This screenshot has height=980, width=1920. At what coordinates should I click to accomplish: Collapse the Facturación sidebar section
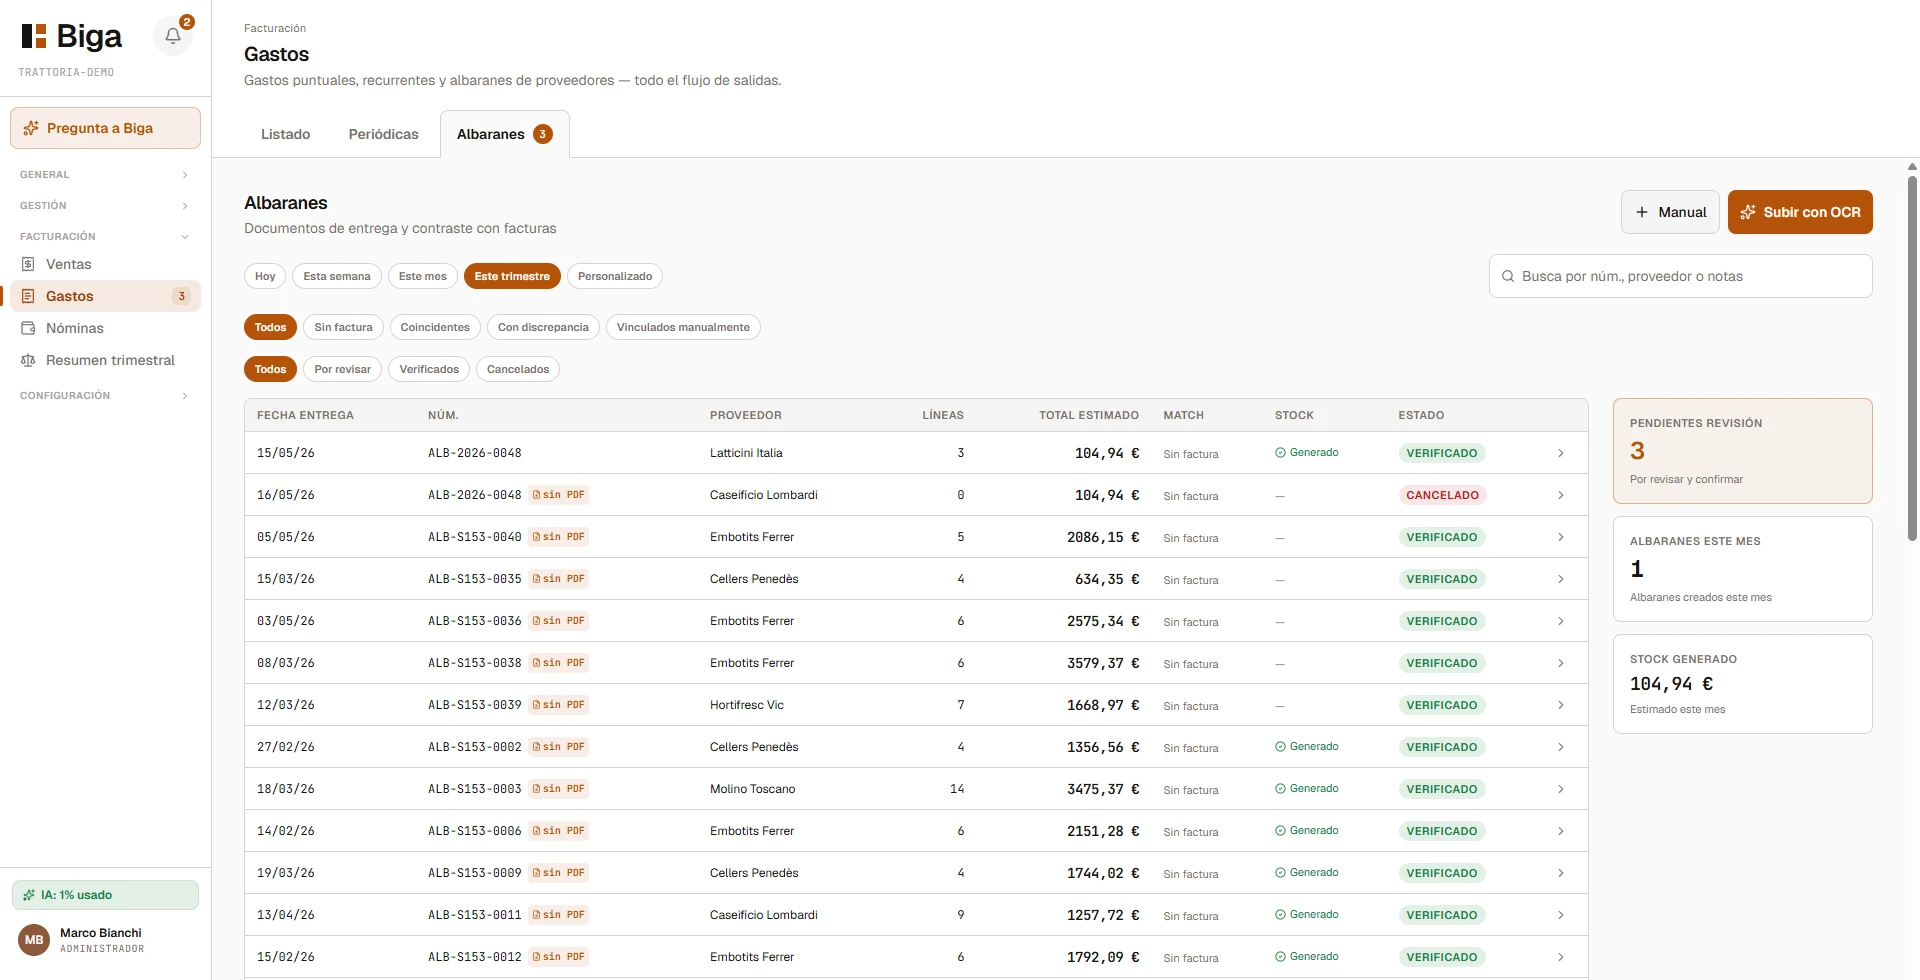pyautogui.click(x=105, y=237)
